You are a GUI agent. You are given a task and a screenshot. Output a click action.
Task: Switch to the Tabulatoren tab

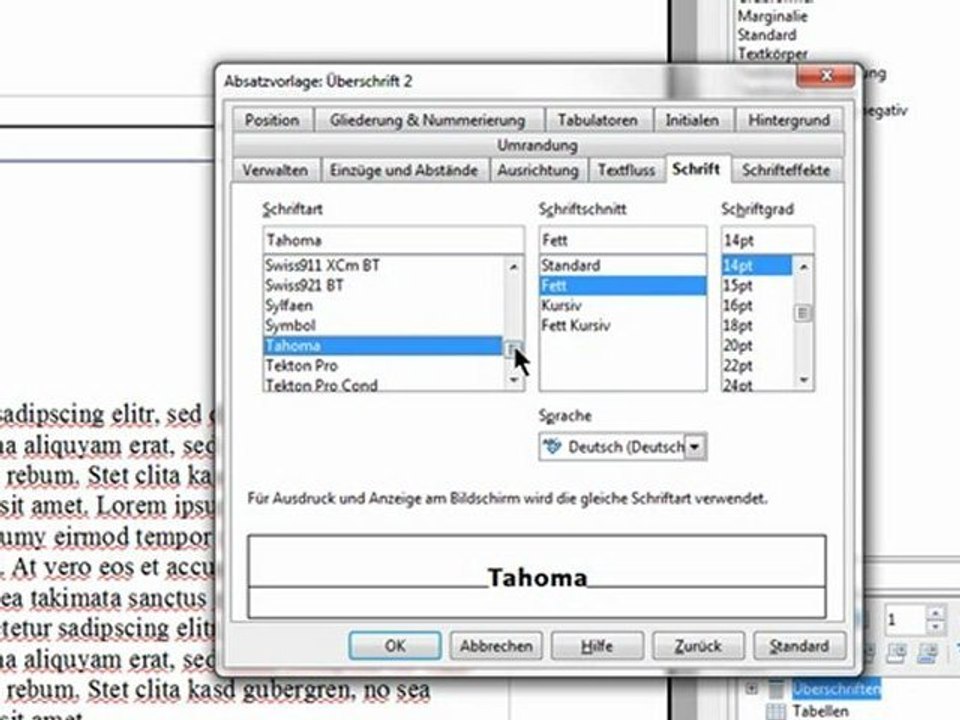(598, 119)
